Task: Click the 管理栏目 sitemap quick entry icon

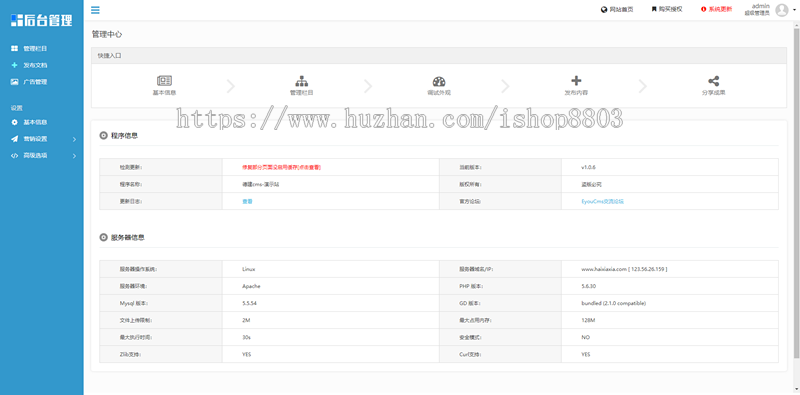Action: pyautogui.click(x=302, y=81)
